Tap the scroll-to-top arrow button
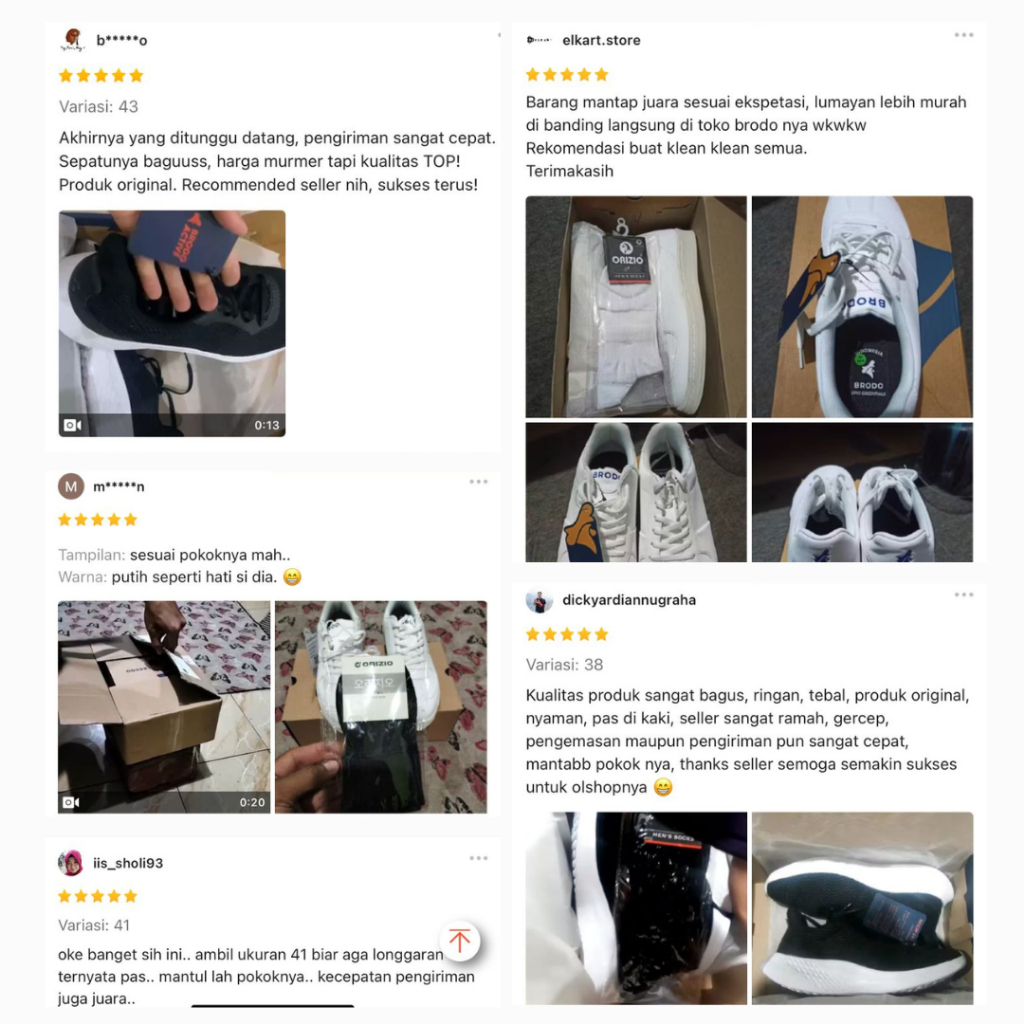1024x1024 pixels. (x=460, y=940)
